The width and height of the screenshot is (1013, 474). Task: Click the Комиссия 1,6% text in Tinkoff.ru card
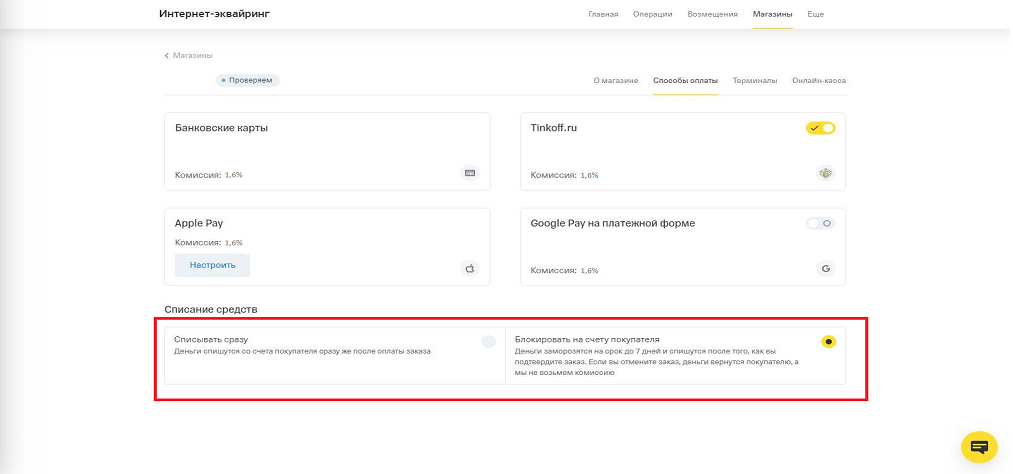pyautogui.click(x=564, y=175)
